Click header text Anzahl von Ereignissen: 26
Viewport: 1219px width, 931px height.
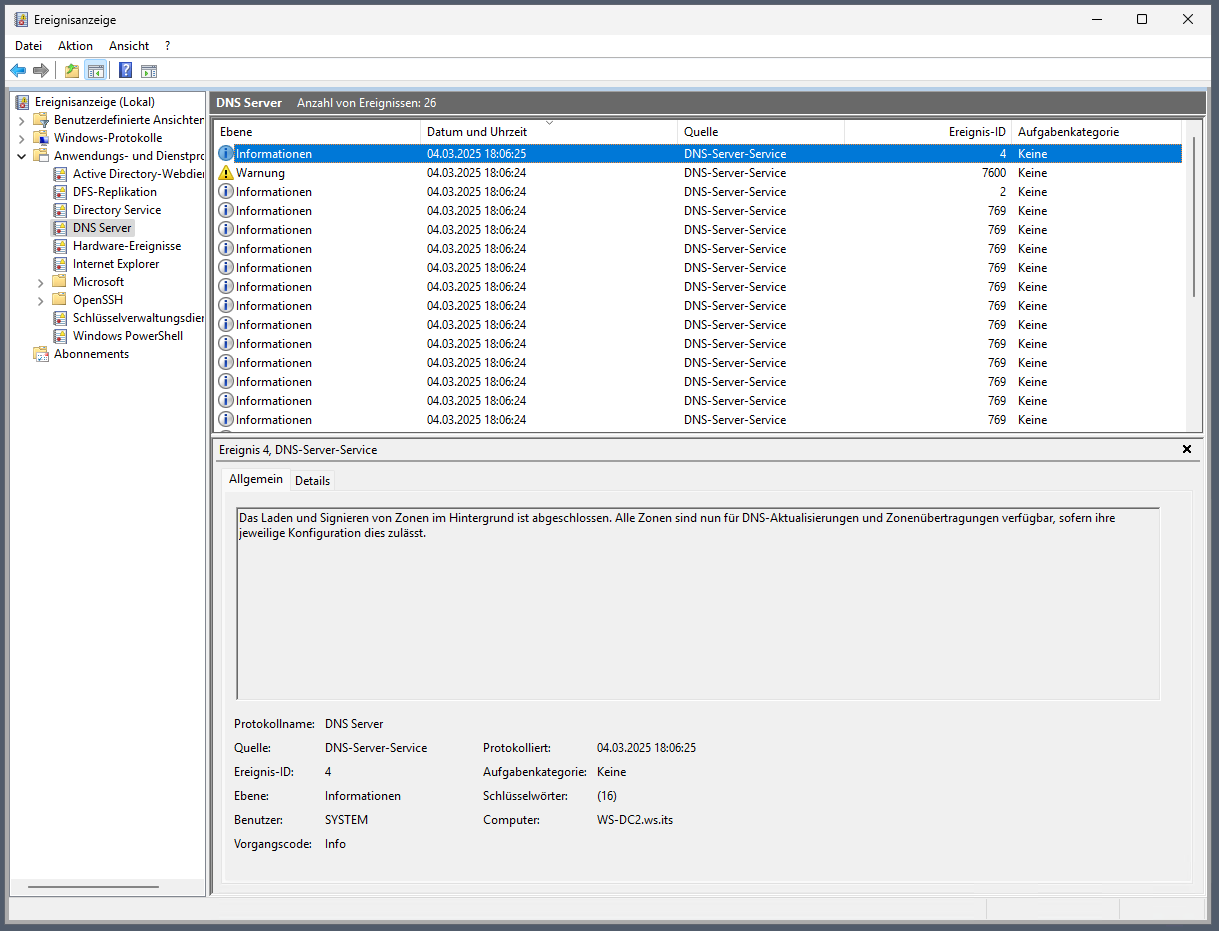click(366, 103)
